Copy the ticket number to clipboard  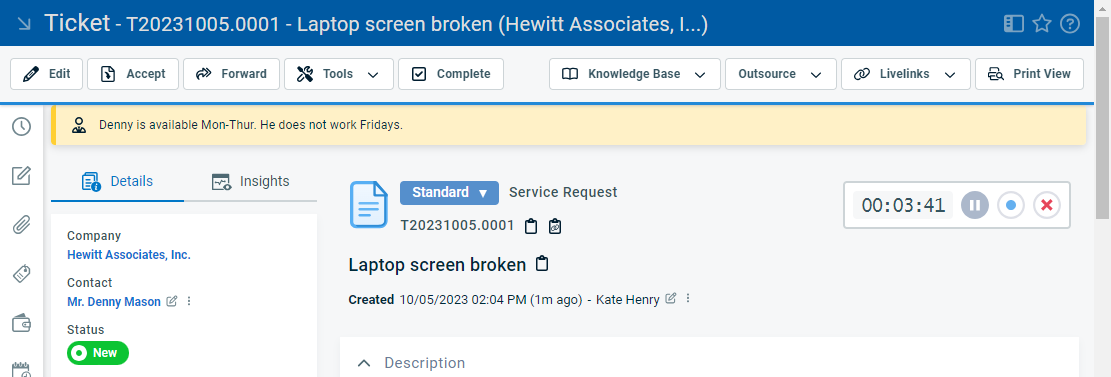(x=531, y=227)
